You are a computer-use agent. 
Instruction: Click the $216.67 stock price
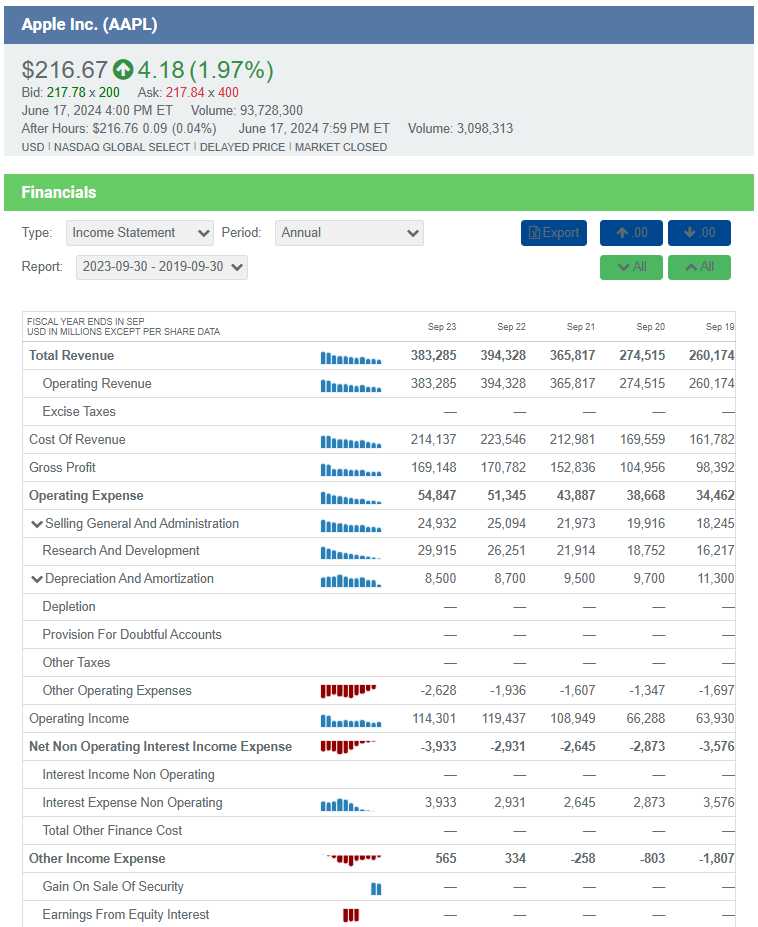coord(64,70)
